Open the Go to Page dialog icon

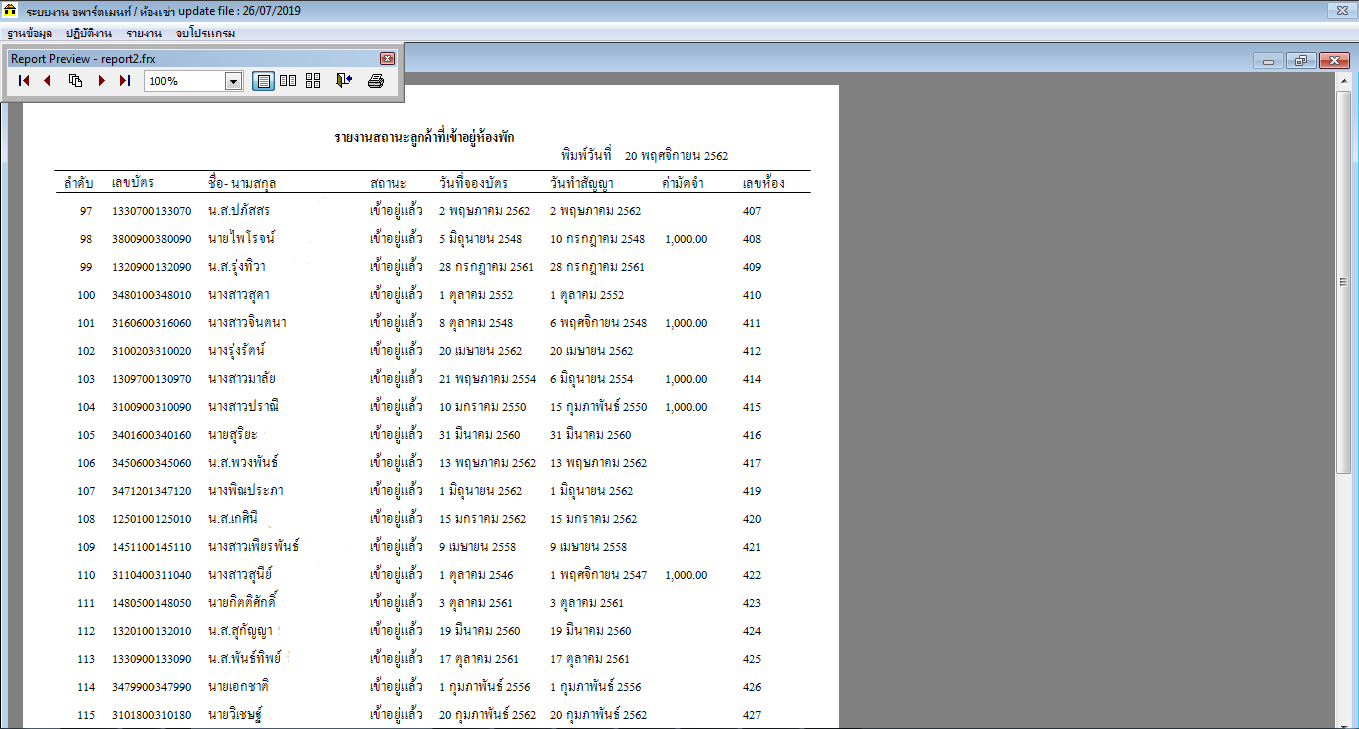75,81
